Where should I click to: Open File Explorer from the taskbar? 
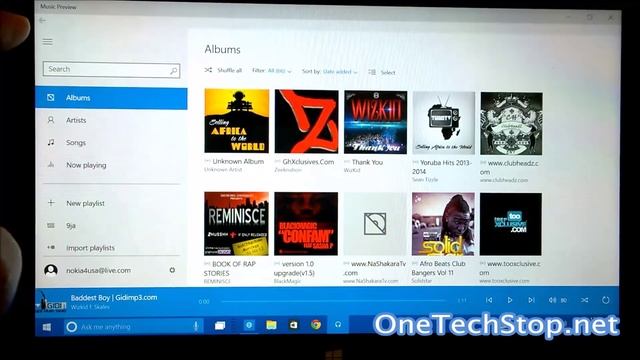tap(271, 325)
